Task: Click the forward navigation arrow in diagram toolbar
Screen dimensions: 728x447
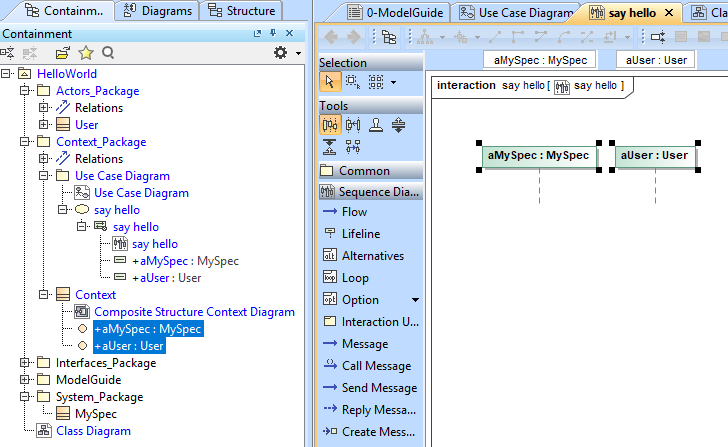Action: click(354, 37)
